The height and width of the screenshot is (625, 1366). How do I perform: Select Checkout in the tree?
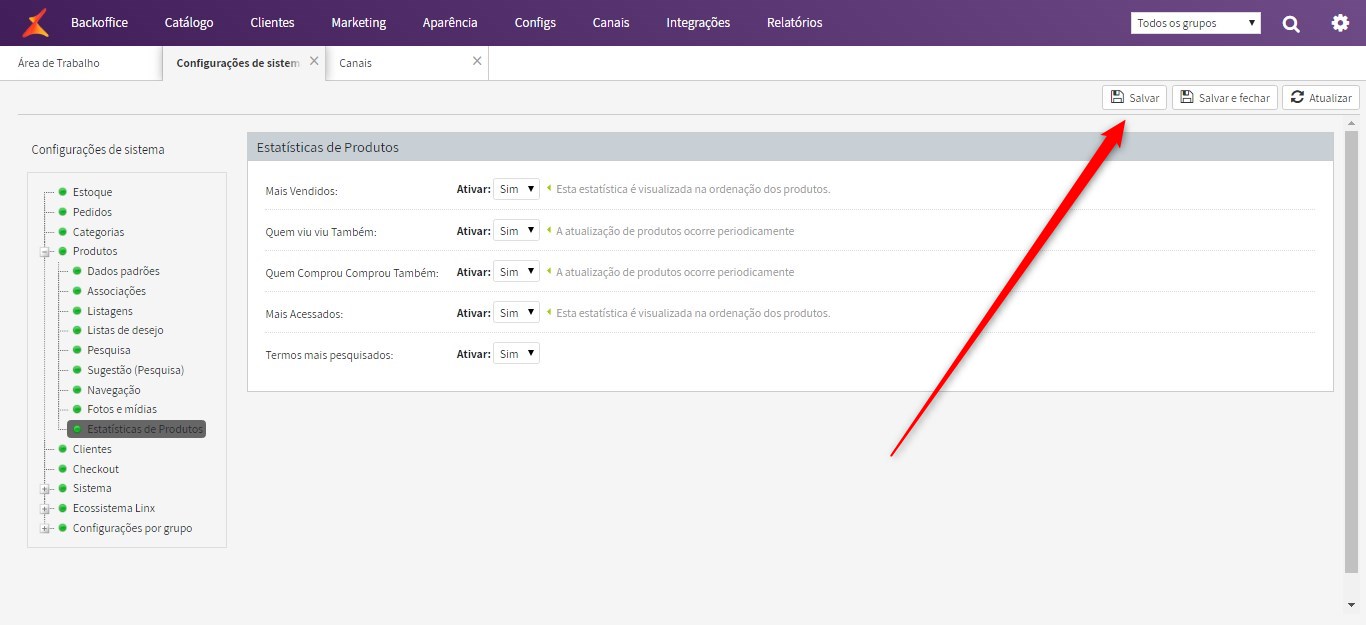(x=96, y=469)
